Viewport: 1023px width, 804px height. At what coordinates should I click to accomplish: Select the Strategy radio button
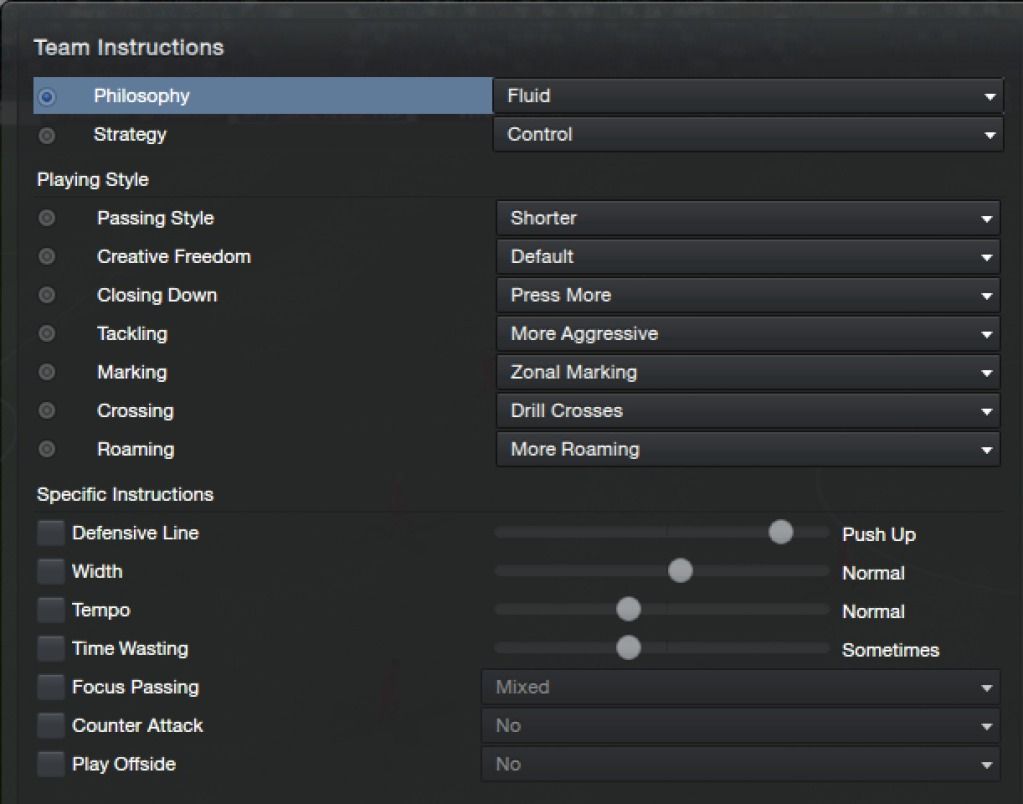coord(47,135)
